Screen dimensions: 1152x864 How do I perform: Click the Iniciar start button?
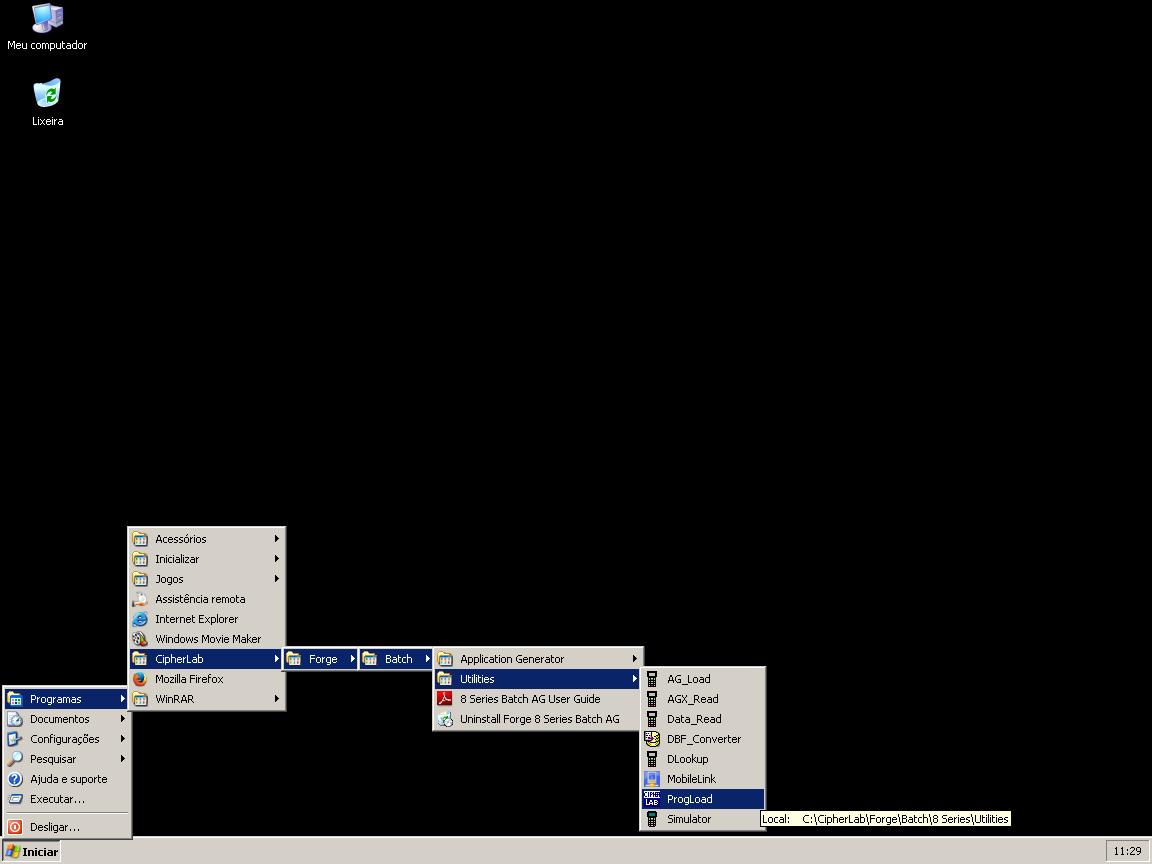(x=31, y=852)
